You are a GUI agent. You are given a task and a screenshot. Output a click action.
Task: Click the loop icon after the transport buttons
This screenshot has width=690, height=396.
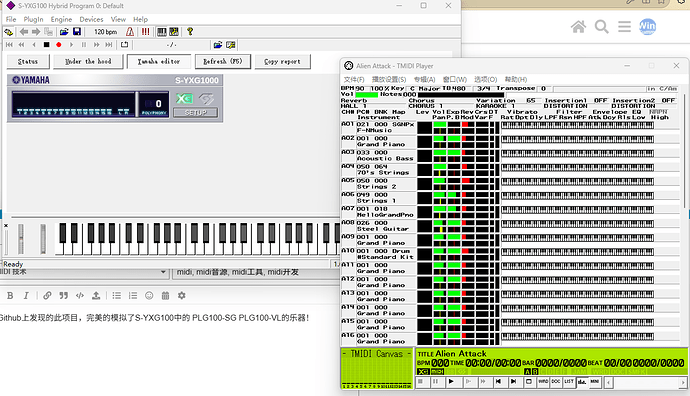click(125, 45)
